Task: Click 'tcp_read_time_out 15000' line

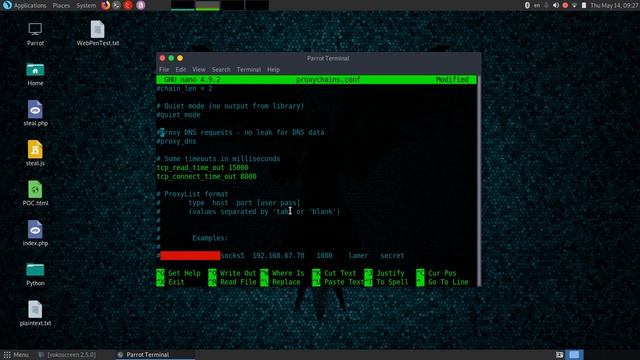Action: [x=202, y=168]
